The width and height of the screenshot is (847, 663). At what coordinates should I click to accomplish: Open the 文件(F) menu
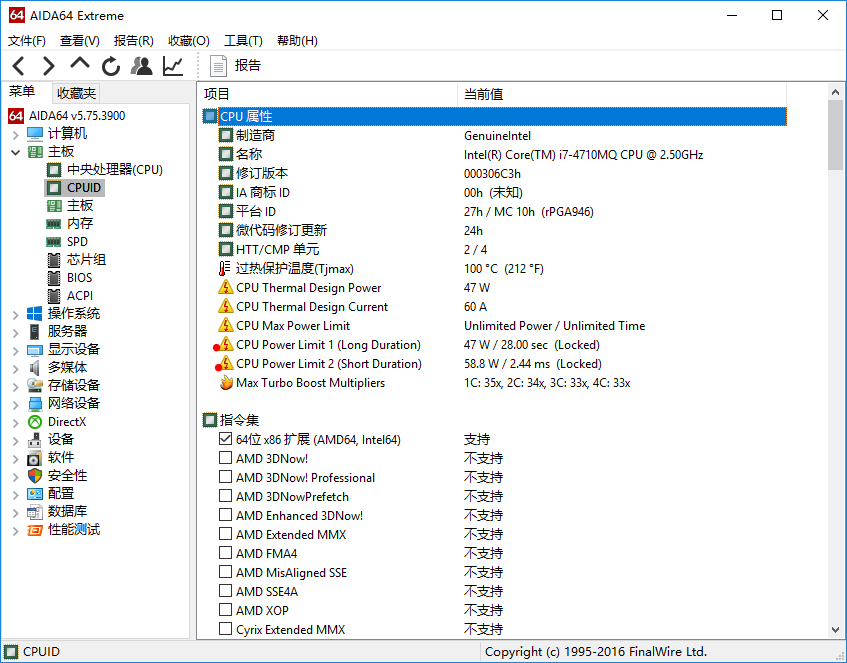coord(26,41)
